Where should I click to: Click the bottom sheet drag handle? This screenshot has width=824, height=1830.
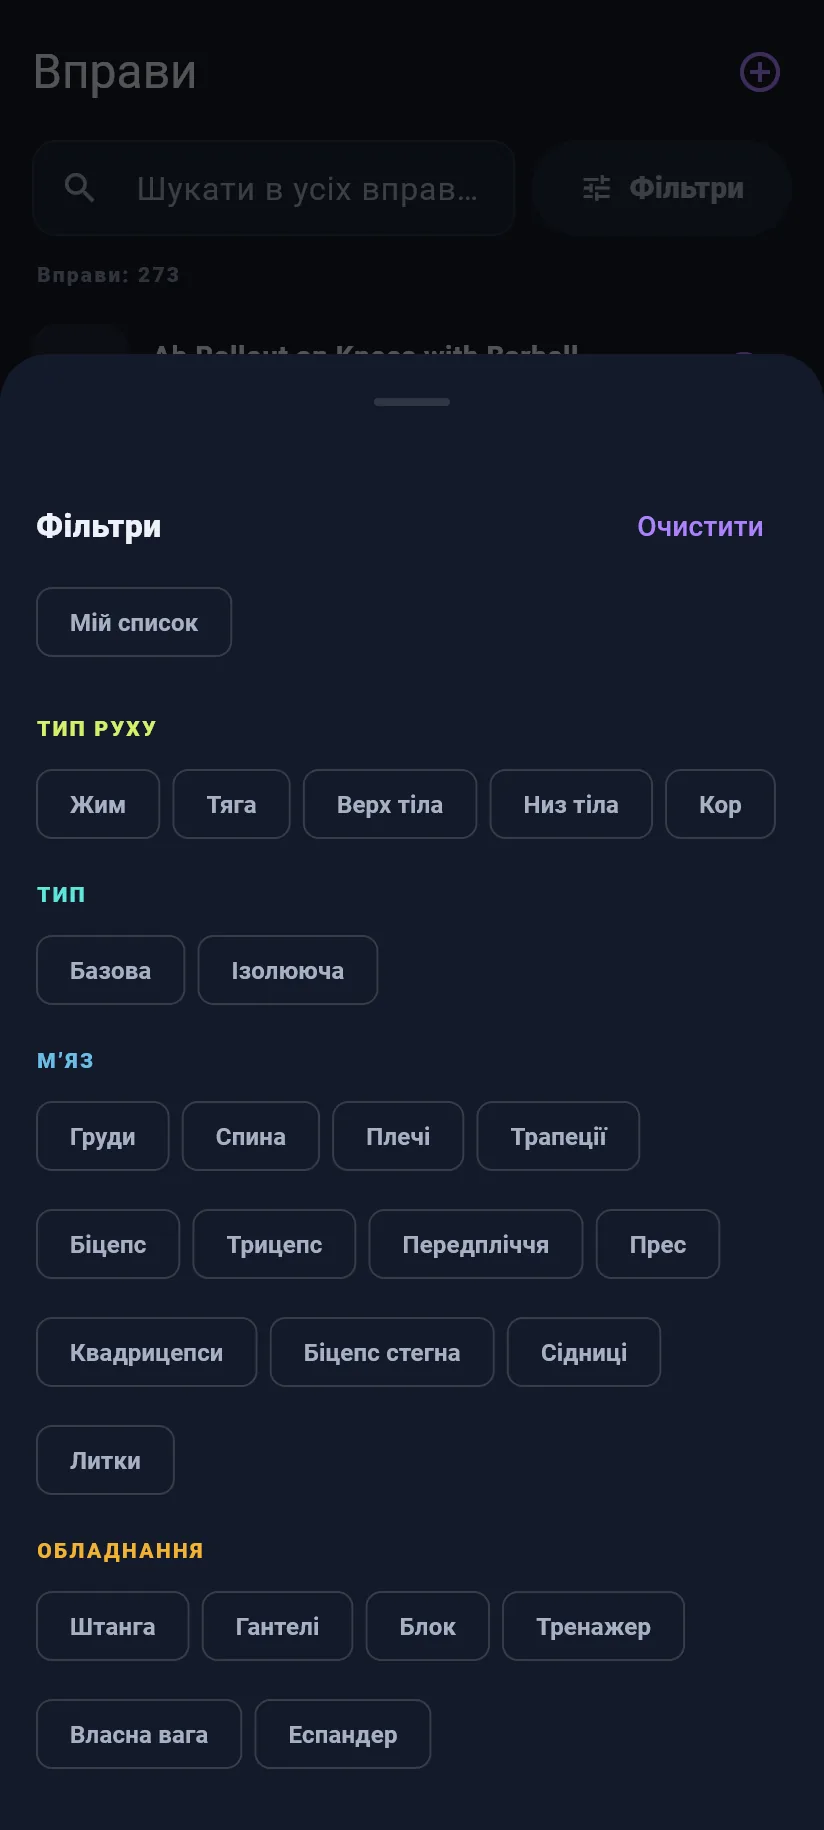[412, 402]
